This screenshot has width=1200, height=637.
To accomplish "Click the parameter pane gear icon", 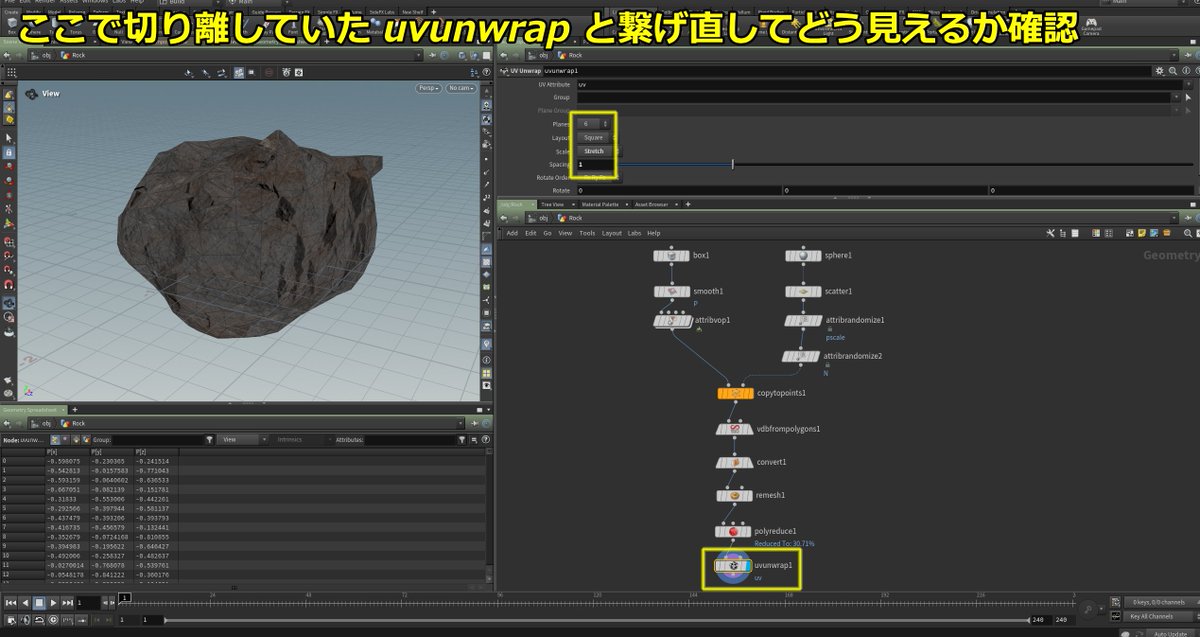I will pyautogui.click(x=1158, y=72).
